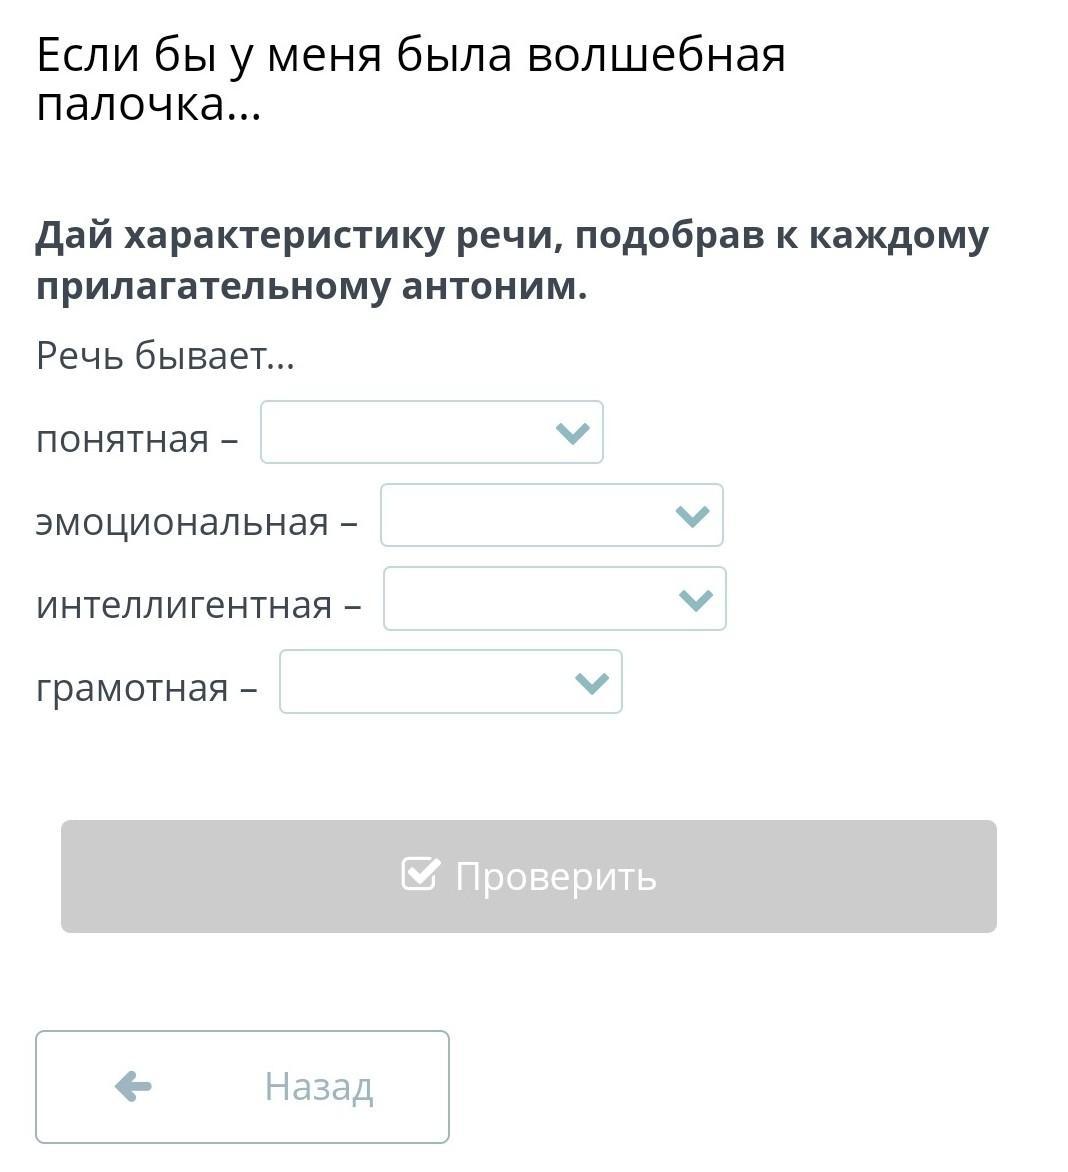Click the chevron arrow in the "понятная" dropdown

572,433
